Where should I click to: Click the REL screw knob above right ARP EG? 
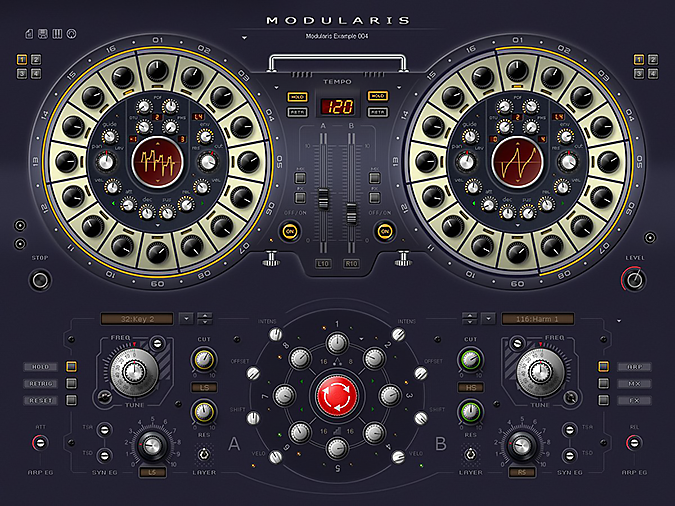tap(634, 443)
